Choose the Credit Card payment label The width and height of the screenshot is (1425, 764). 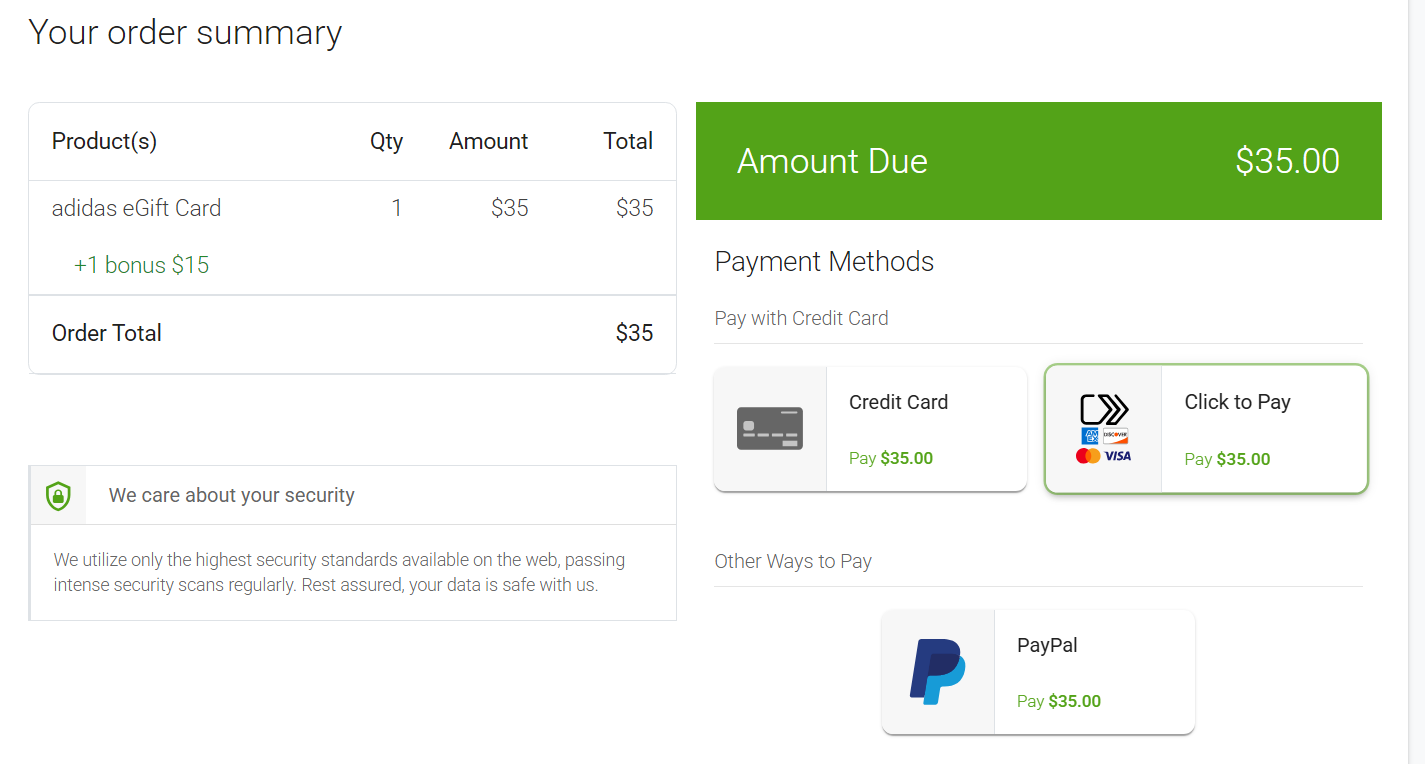pyautogui.click(x=898, y=402)
